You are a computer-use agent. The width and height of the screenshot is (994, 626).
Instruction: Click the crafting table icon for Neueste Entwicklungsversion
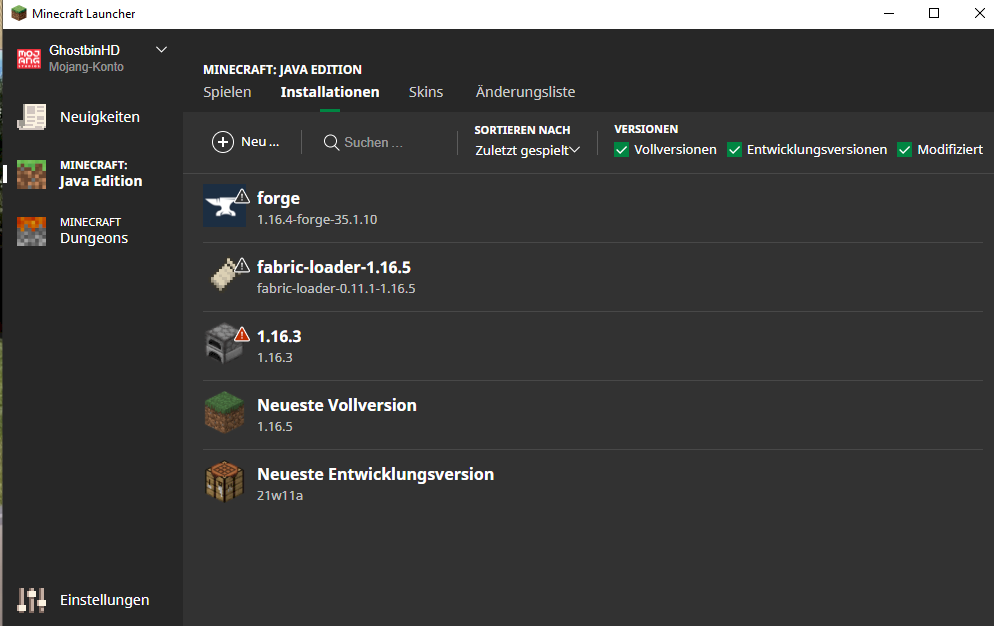click(x=224, y=482)
